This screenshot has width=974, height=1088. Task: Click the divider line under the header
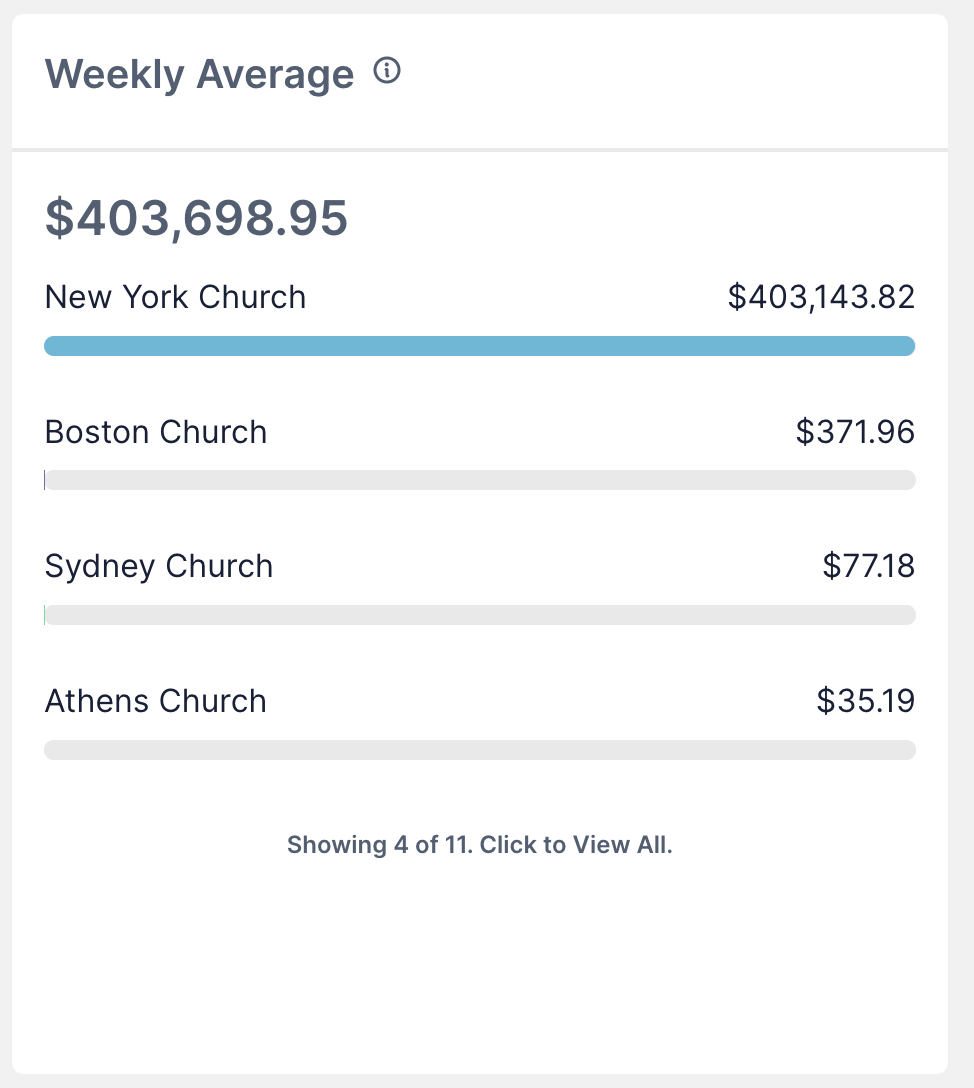479,150
